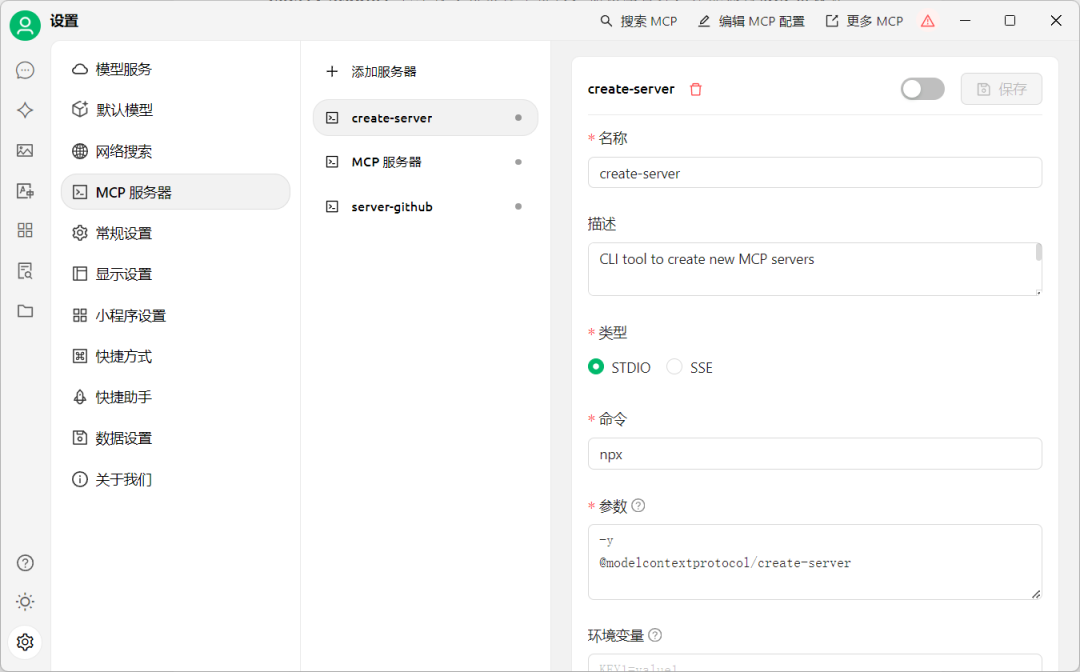Click the warning triangle in the title bar
The width and height of the screenshot is (1080, 672).
[x=927, y=20]
